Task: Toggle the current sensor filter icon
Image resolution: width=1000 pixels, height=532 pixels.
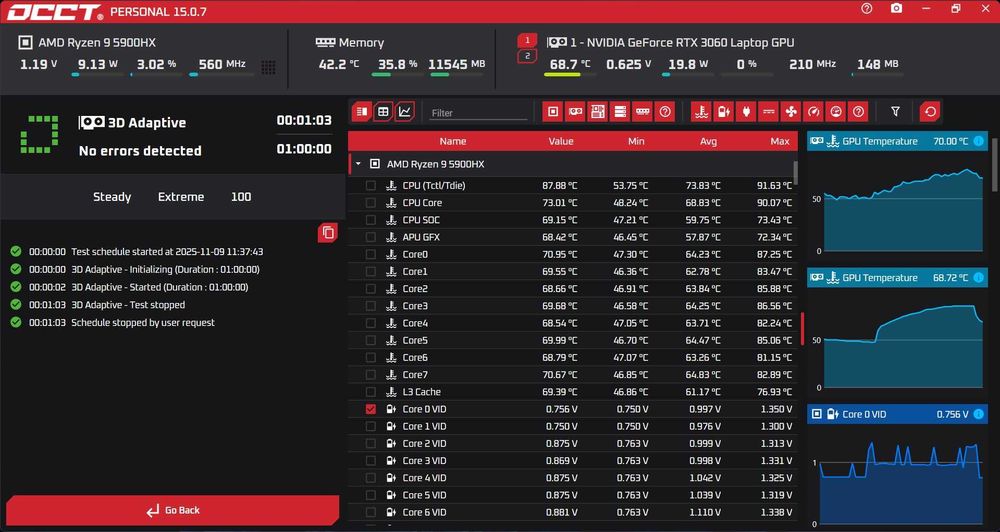Action: (768, 112)
